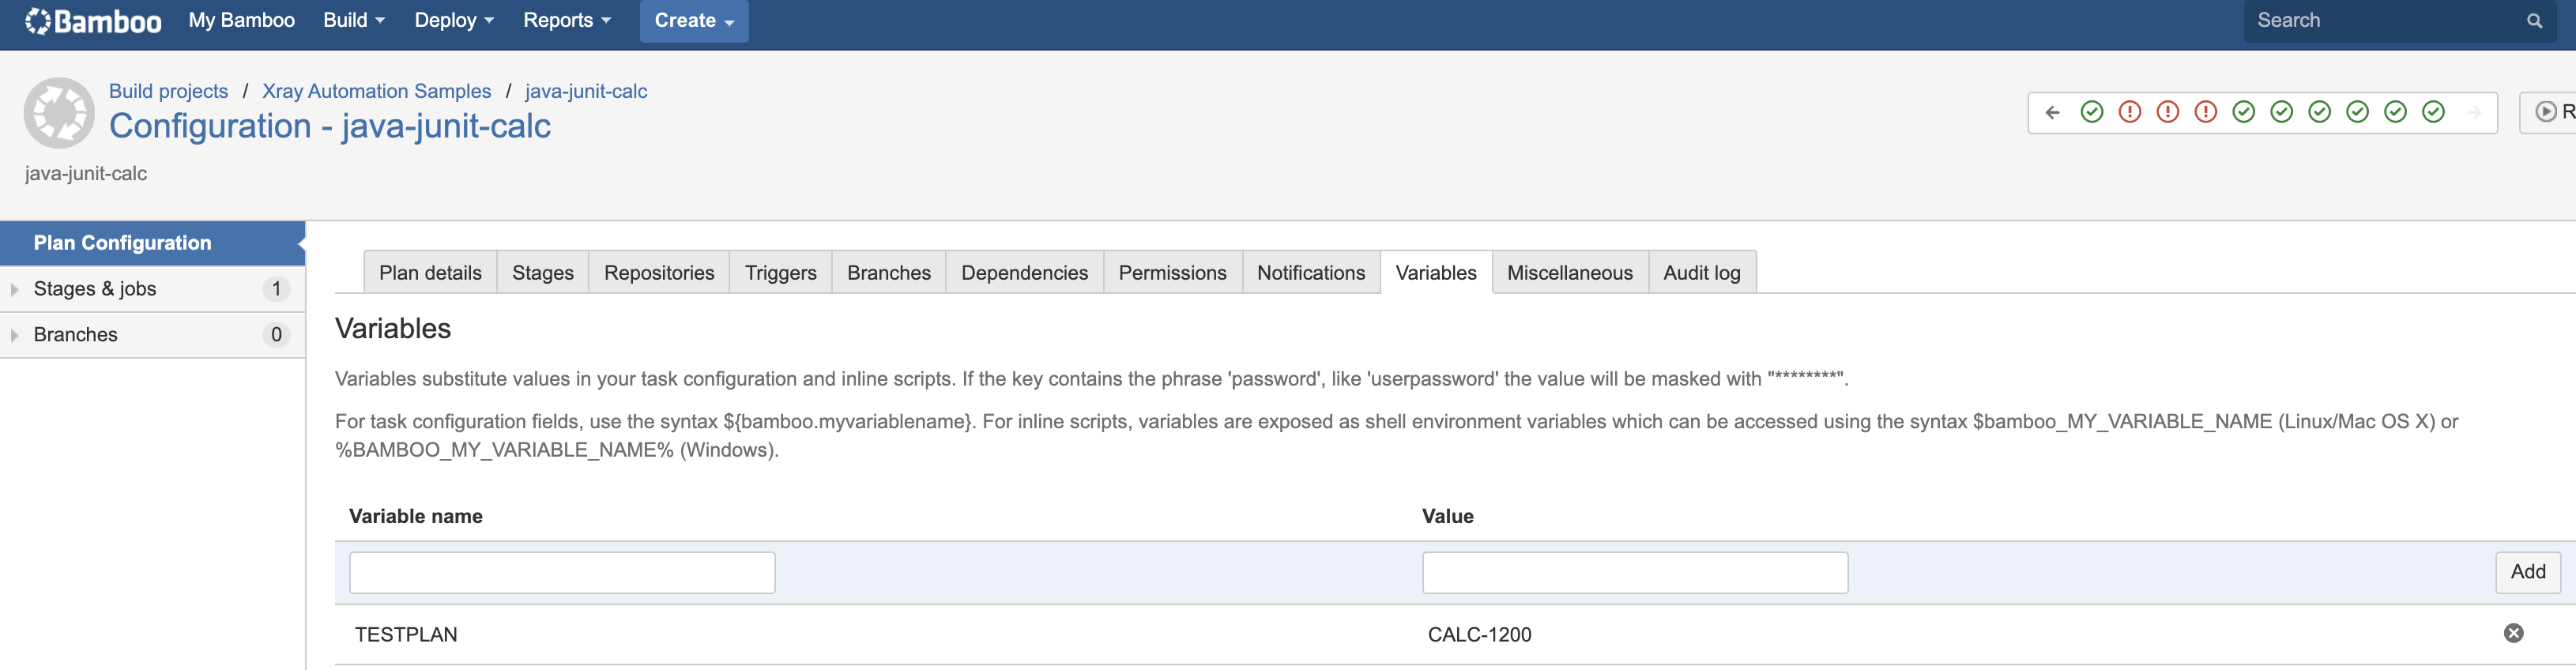The width and height of the screenshot is (2576, 670).
Task: Switch to the Permissions tab
Action: point(1172,272)
